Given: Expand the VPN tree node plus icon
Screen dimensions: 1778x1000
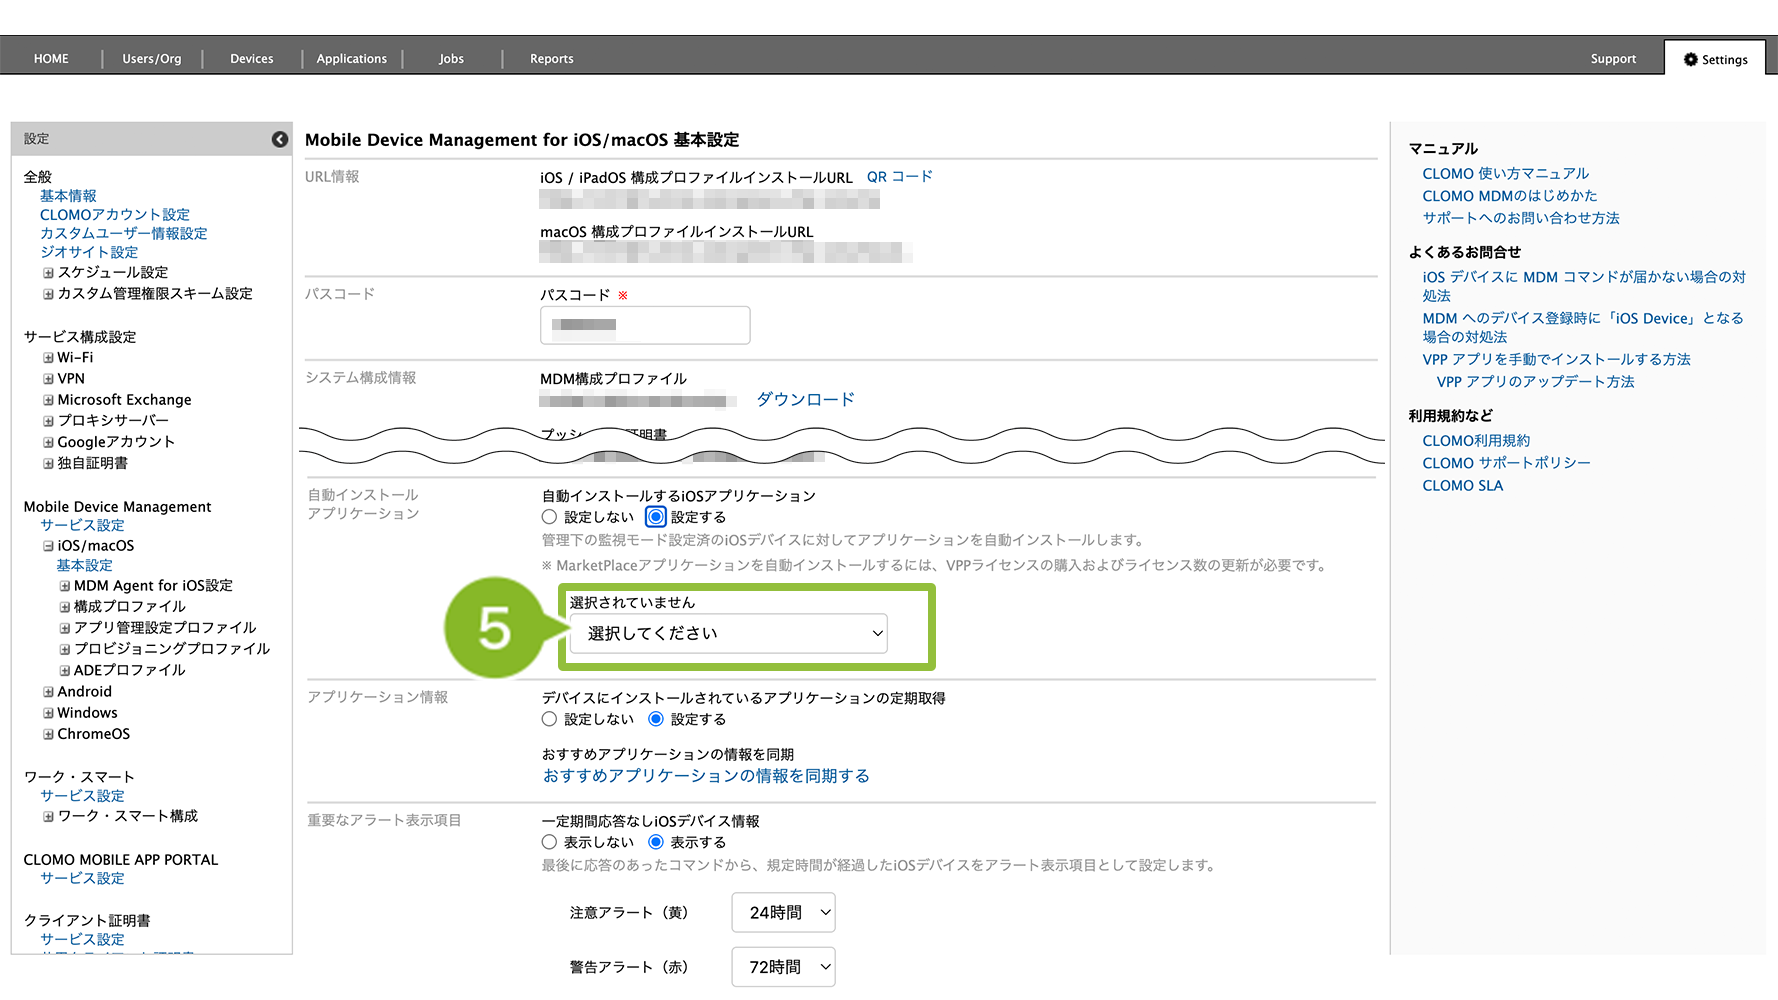Looking at the screenshot, I should [48, 379].
